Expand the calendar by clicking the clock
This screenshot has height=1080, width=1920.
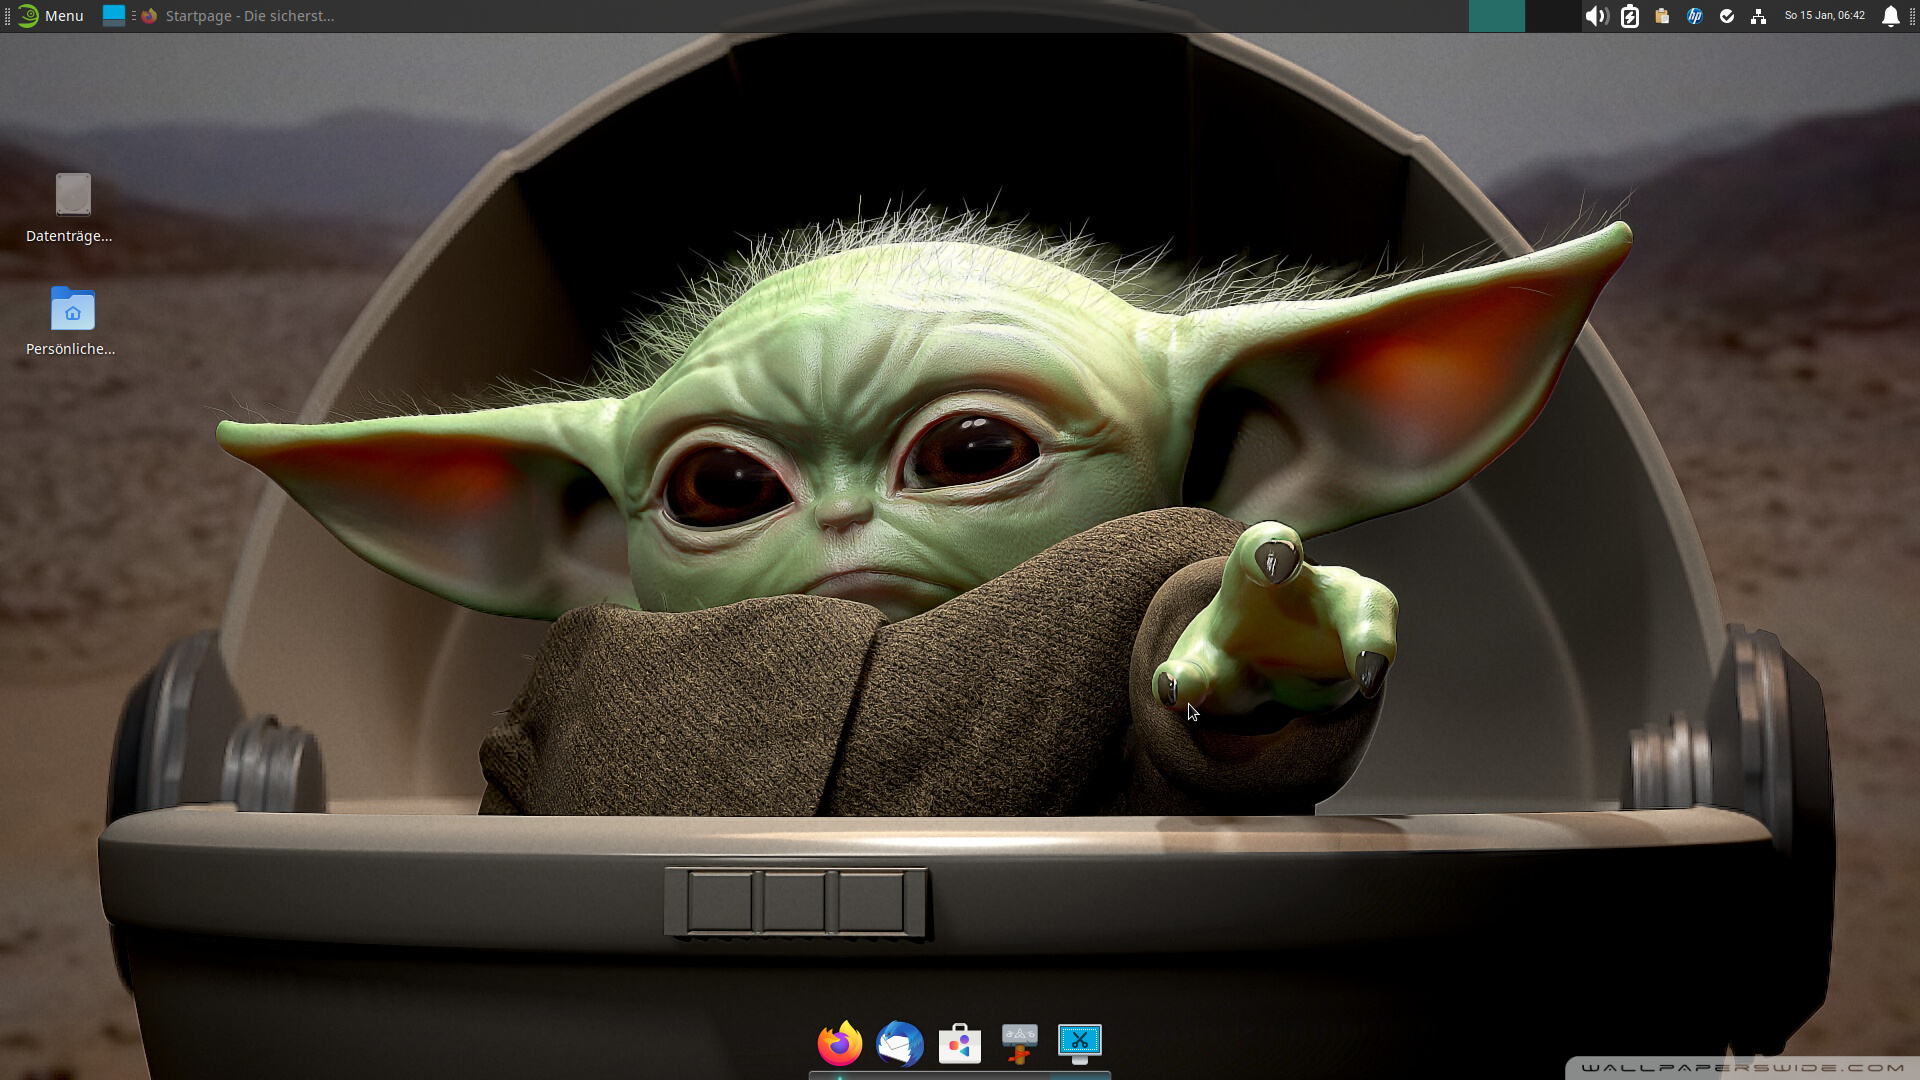point(1825,16)
